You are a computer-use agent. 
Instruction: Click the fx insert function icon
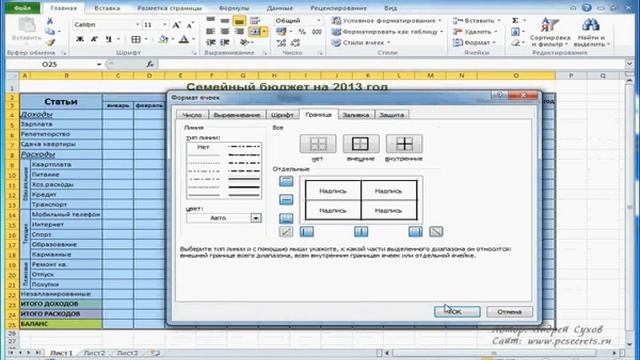150,64
